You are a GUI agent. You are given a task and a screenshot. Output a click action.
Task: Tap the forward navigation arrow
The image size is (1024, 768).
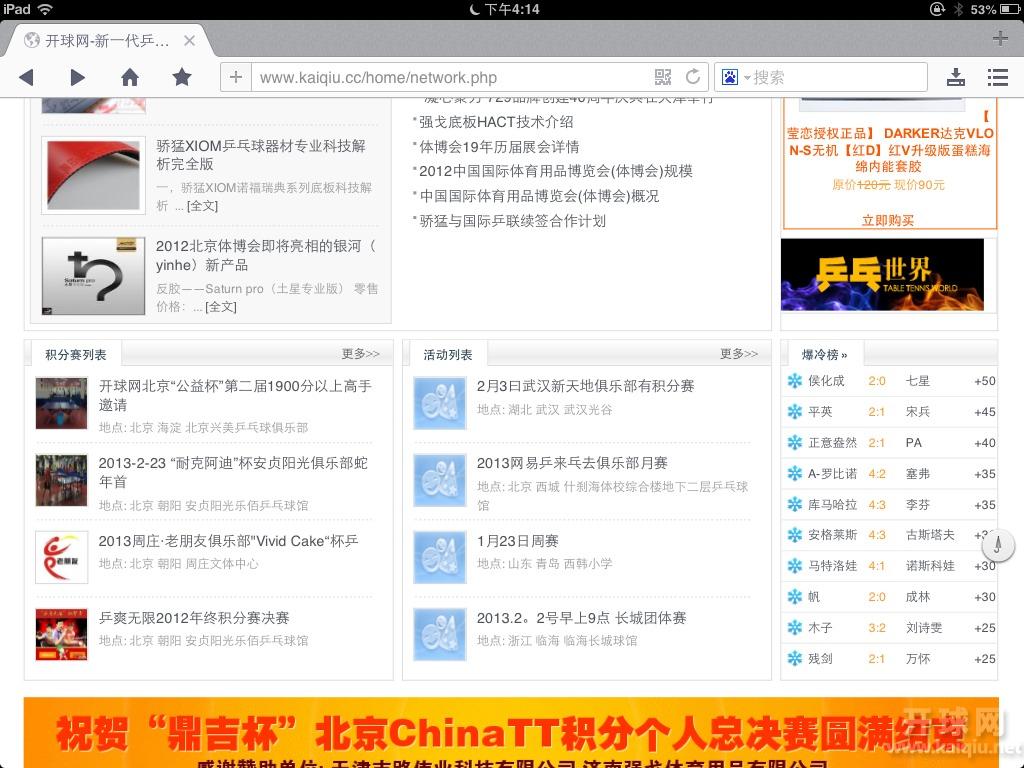point(77,77)
